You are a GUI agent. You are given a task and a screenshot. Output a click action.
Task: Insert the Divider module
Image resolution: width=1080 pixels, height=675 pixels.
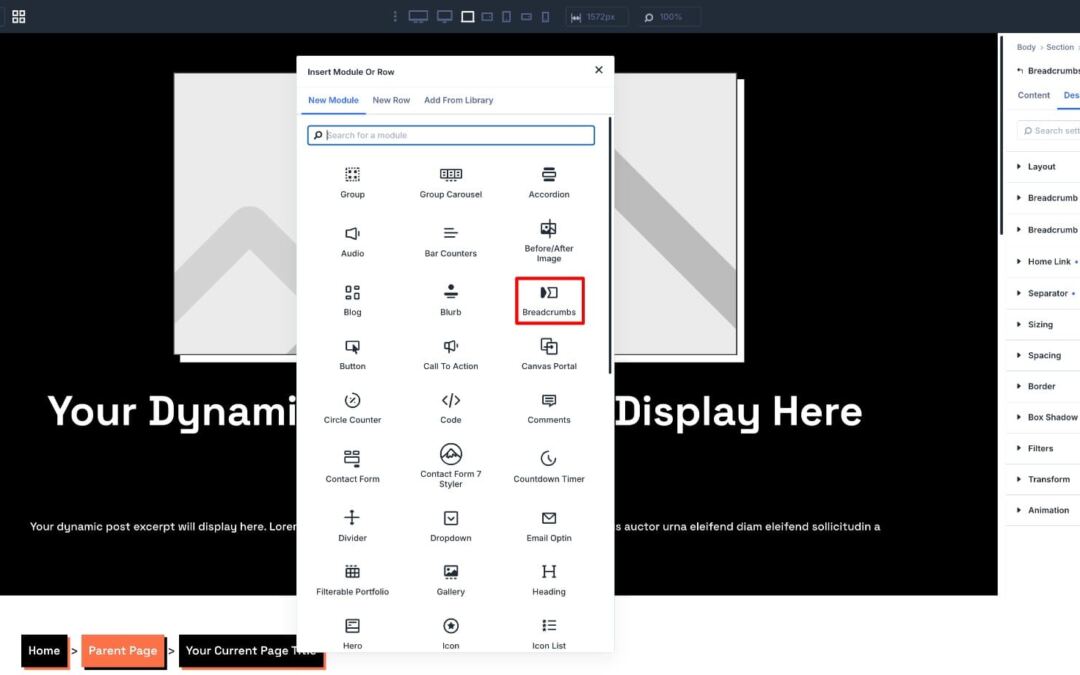click(352, 526)
